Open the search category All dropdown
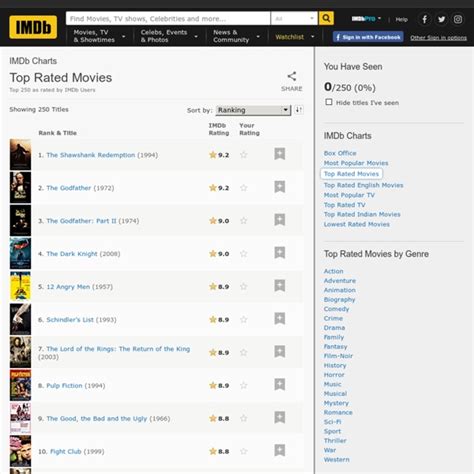This screenshot has height=474, width=474. click(294, 18)
